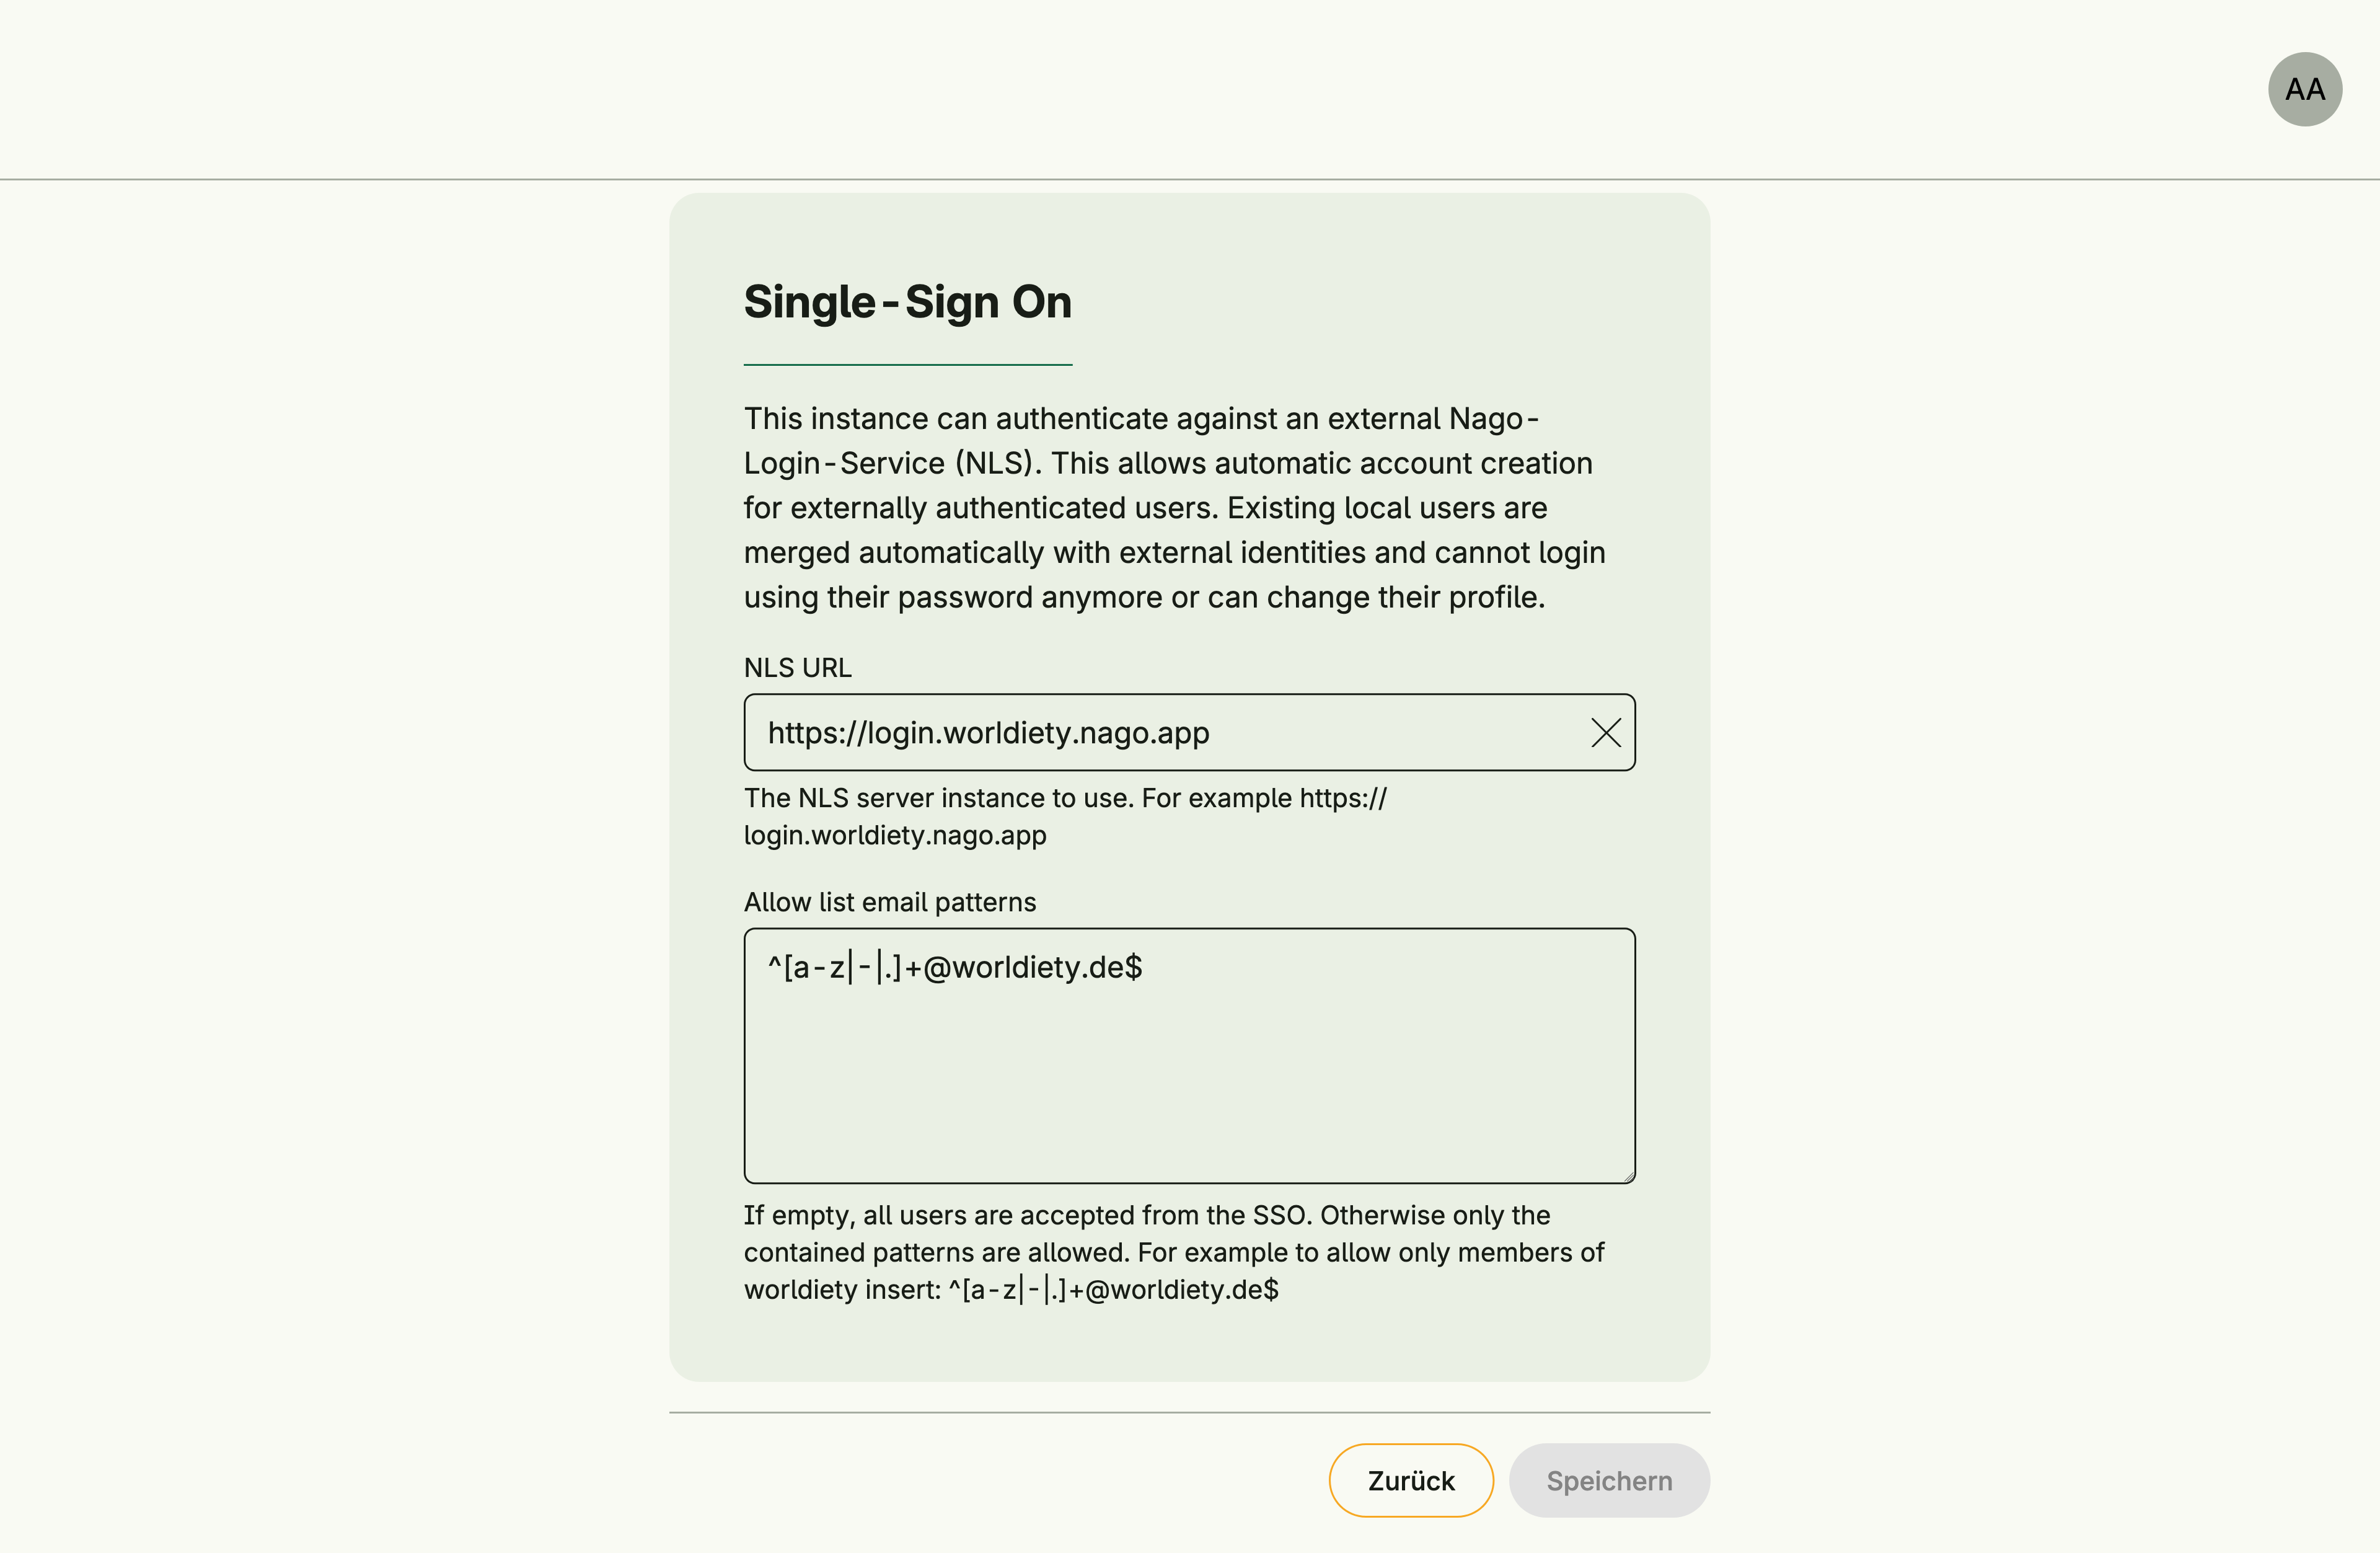Screen dimensions: 2380x1553
Task: Open the AA user avatar menu
Action: (2304, 90)
